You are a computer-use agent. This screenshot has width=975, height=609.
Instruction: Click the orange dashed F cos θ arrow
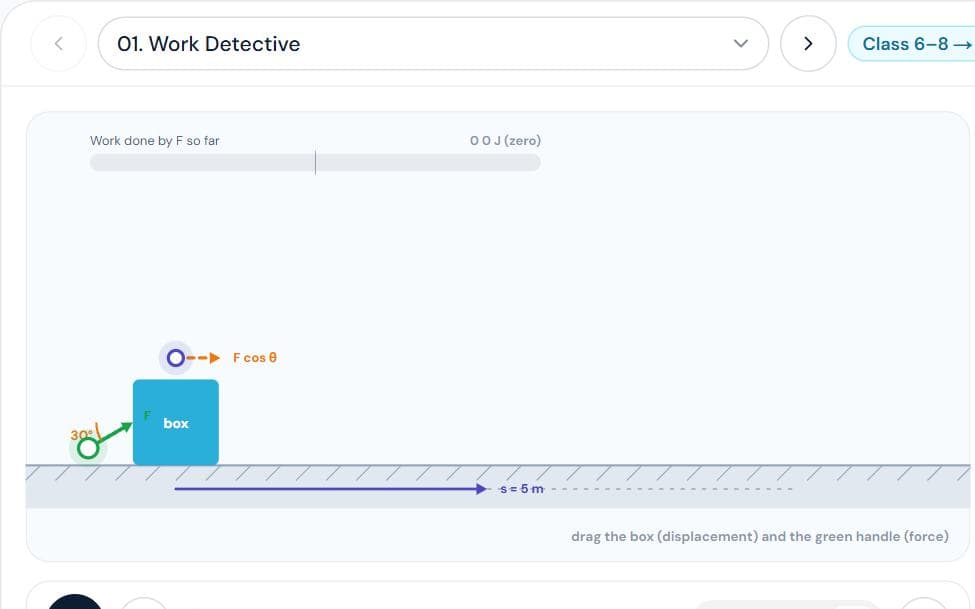tap(203, 358)
